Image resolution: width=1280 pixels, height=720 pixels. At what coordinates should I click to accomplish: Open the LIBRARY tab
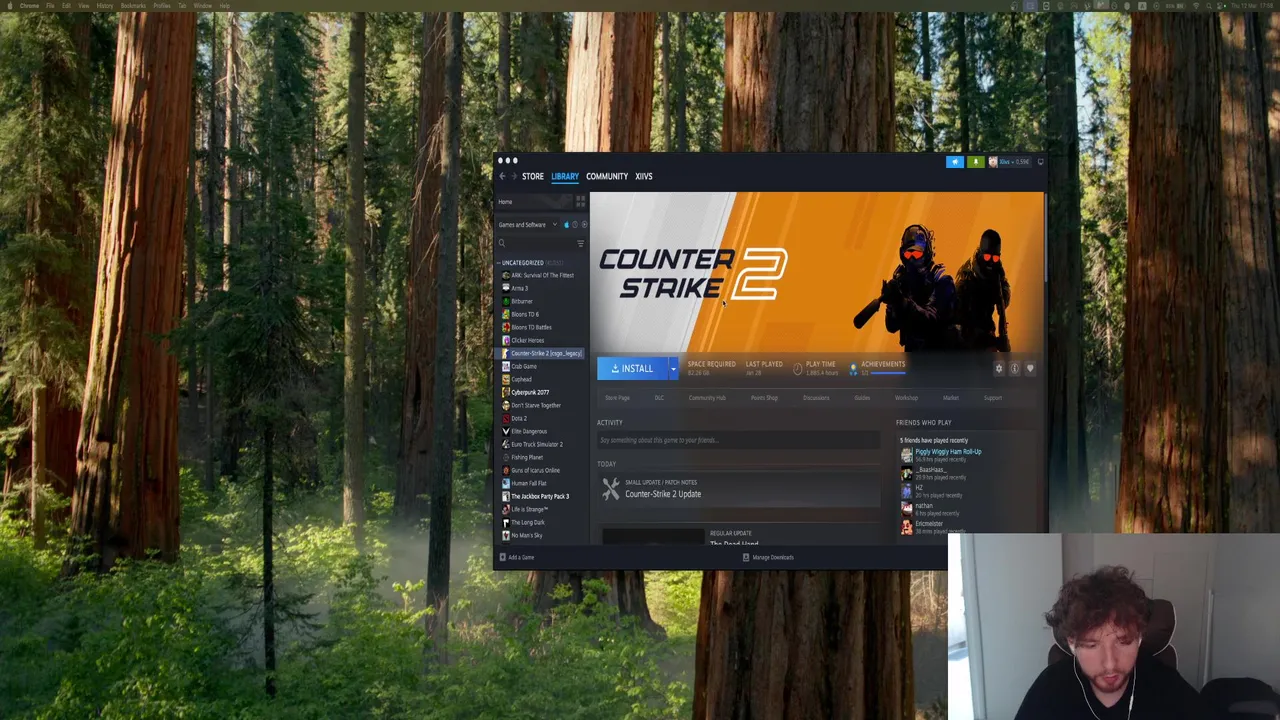(565, 176)
